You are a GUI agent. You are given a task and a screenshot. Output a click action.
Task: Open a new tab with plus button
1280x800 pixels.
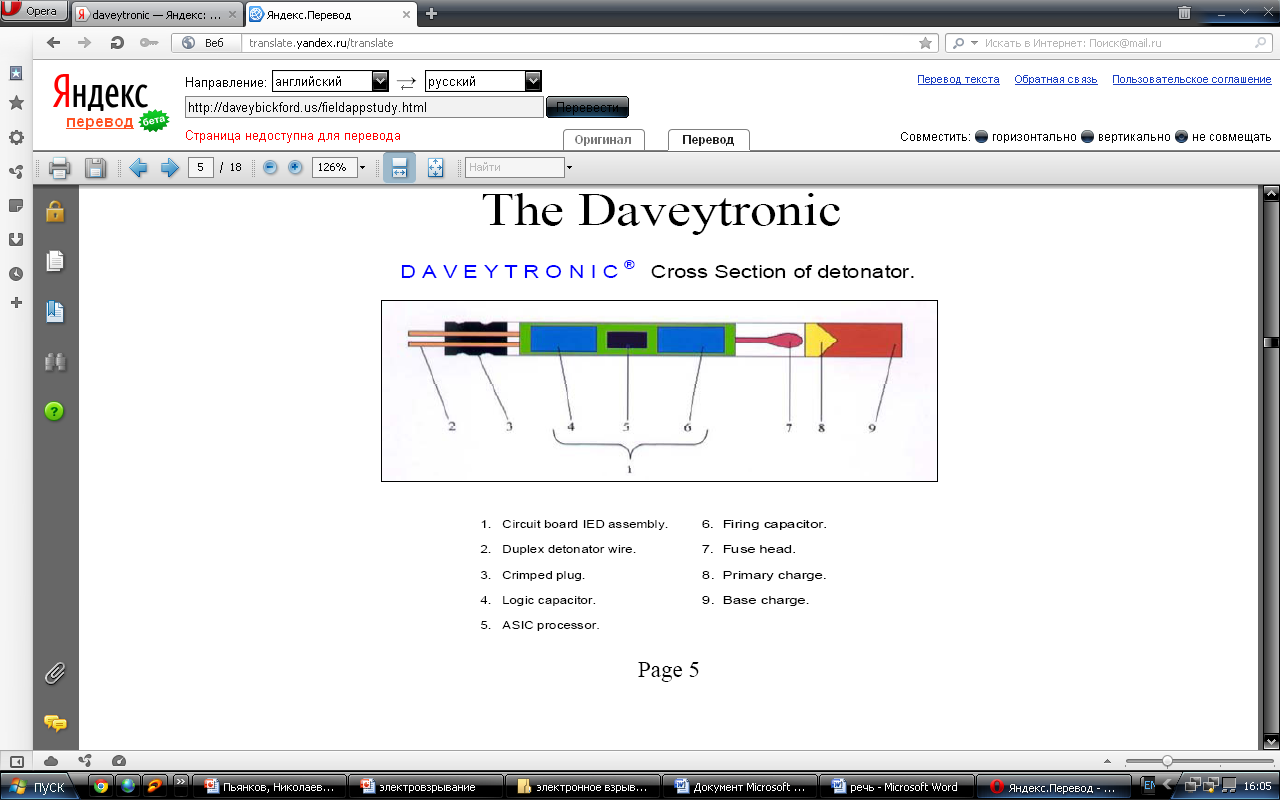431,13
